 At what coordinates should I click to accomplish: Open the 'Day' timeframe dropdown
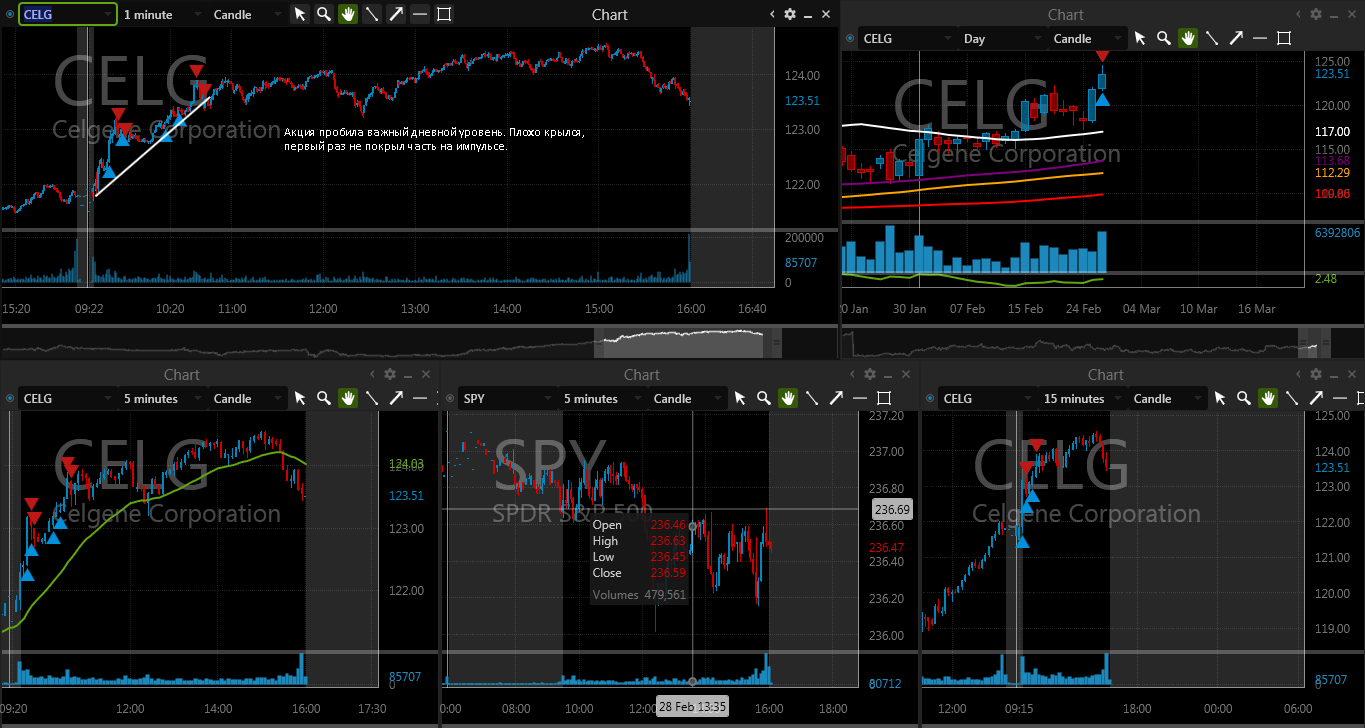(x=1002, y=38)
